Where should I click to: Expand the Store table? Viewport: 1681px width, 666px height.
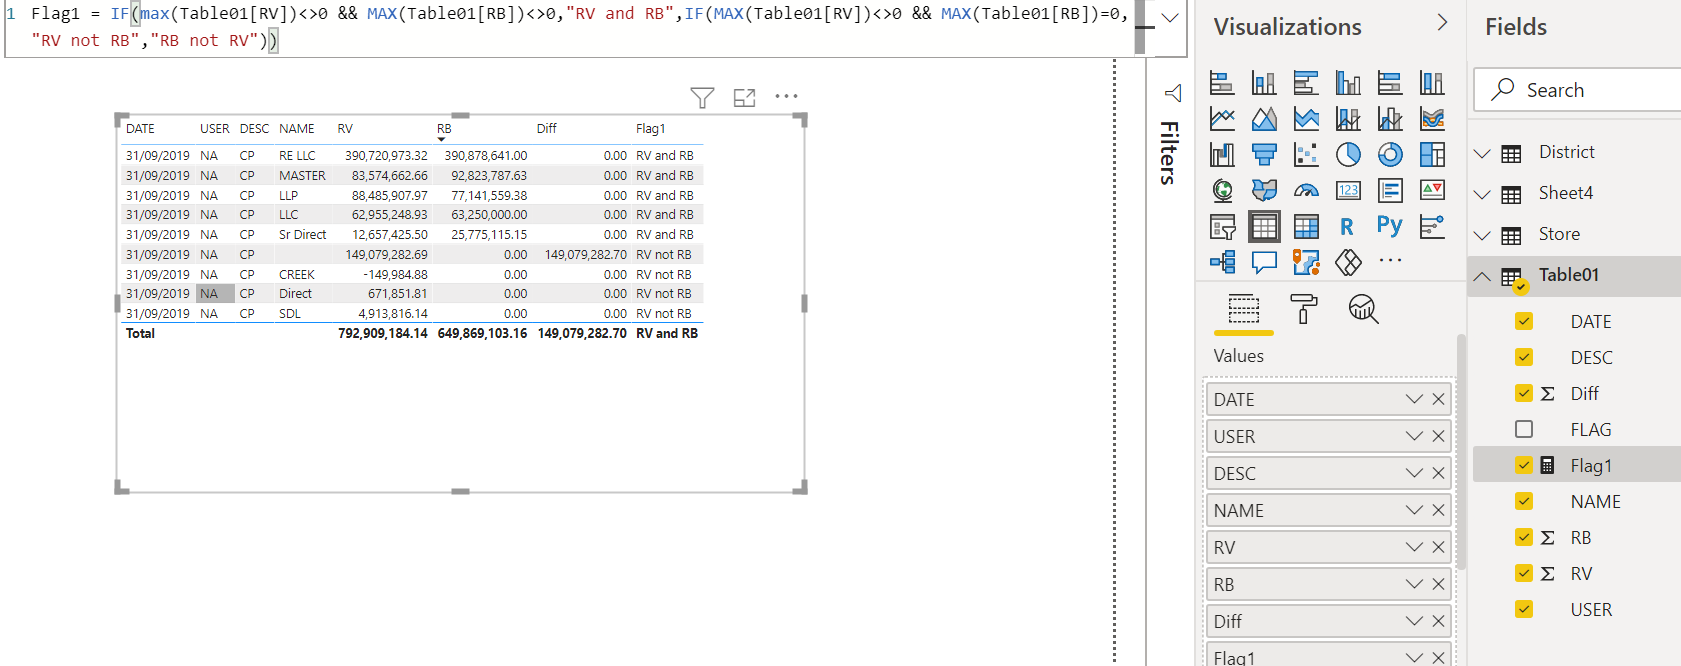coord(1482,235)
